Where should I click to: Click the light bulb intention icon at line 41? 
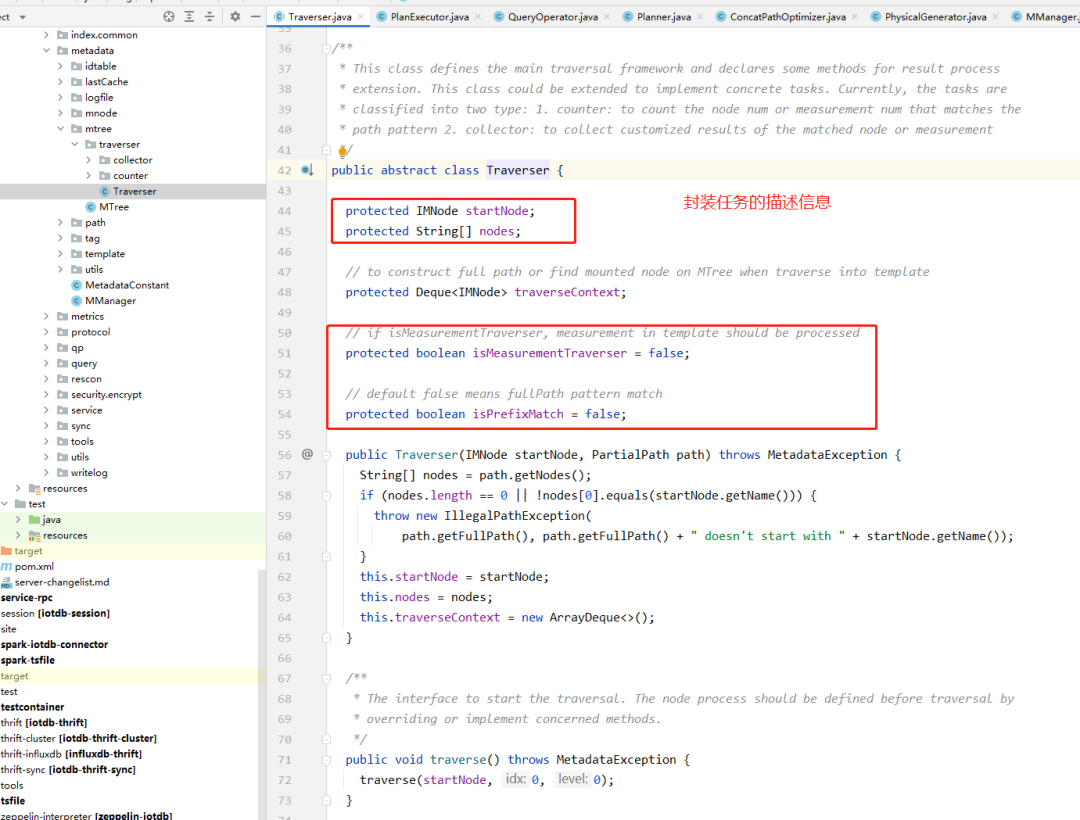click(x=342, y=151)
